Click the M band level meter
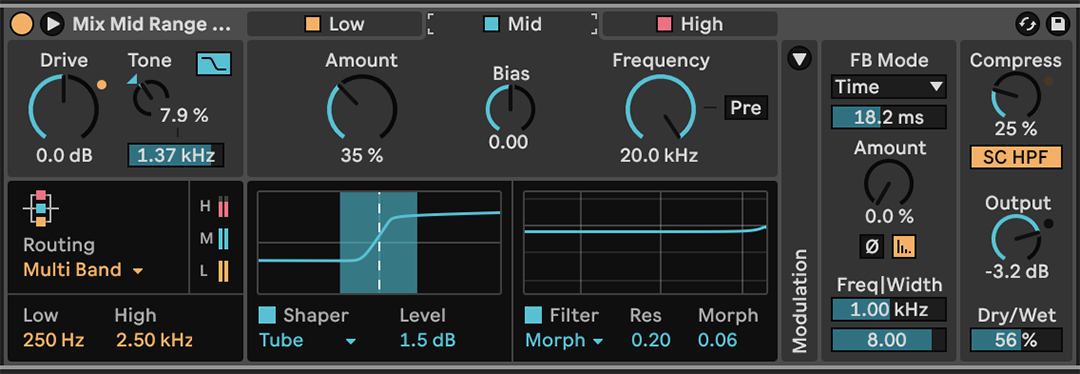1080x374 pixels. click(223, 239)
